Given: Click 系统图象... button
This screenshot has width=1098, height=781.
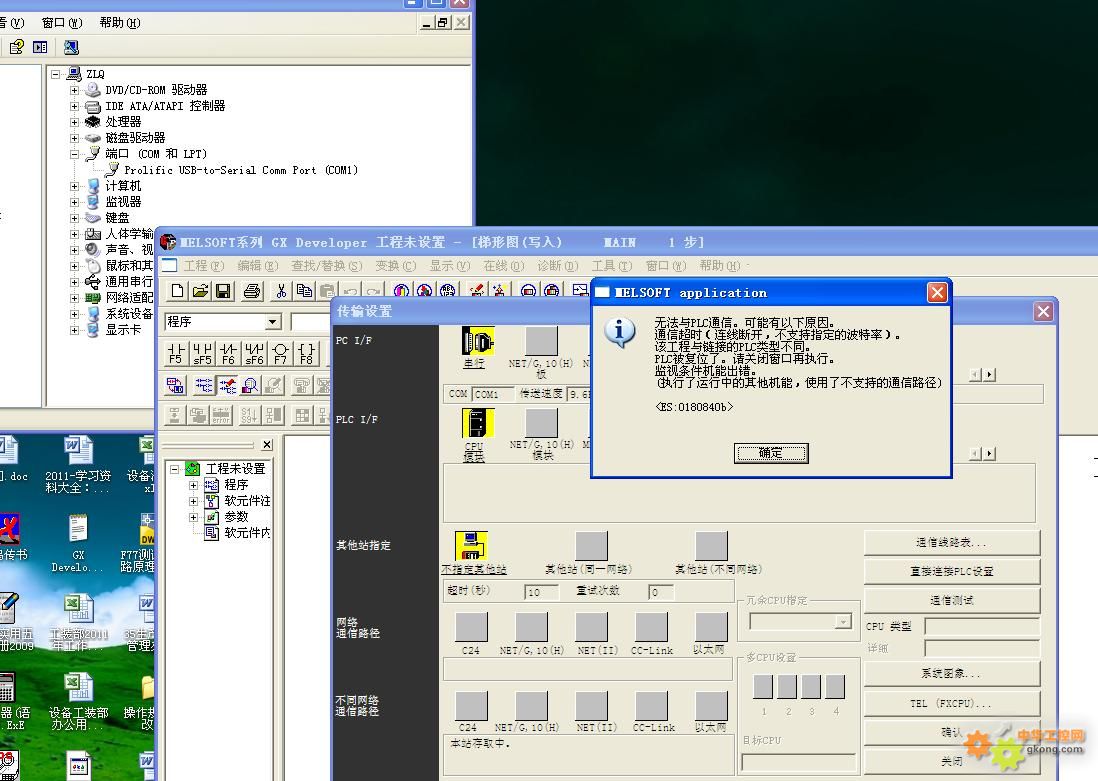Looking at the screenshot, I should tap(952, 674).
